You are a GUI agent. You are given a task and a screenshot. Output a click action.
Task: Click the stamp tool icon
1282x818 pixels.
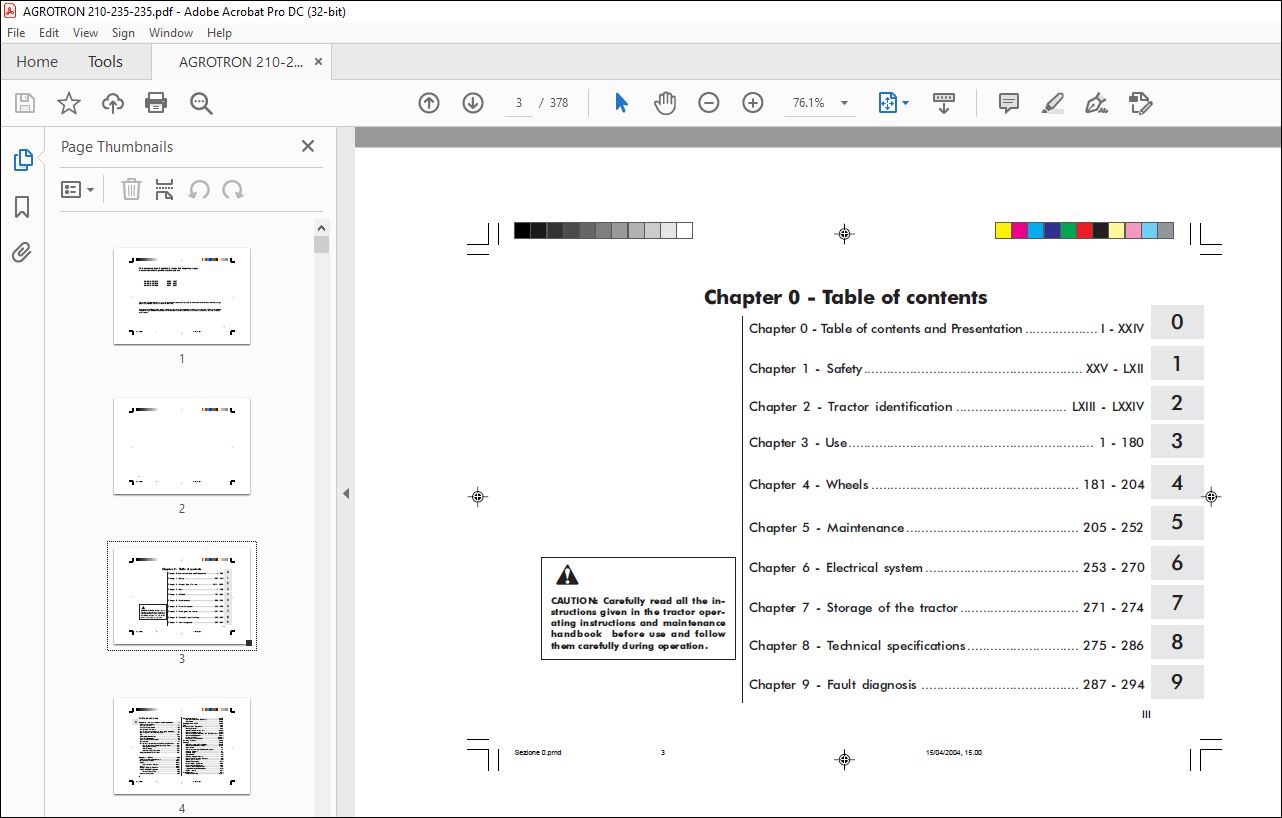[x=1140, y=103]
